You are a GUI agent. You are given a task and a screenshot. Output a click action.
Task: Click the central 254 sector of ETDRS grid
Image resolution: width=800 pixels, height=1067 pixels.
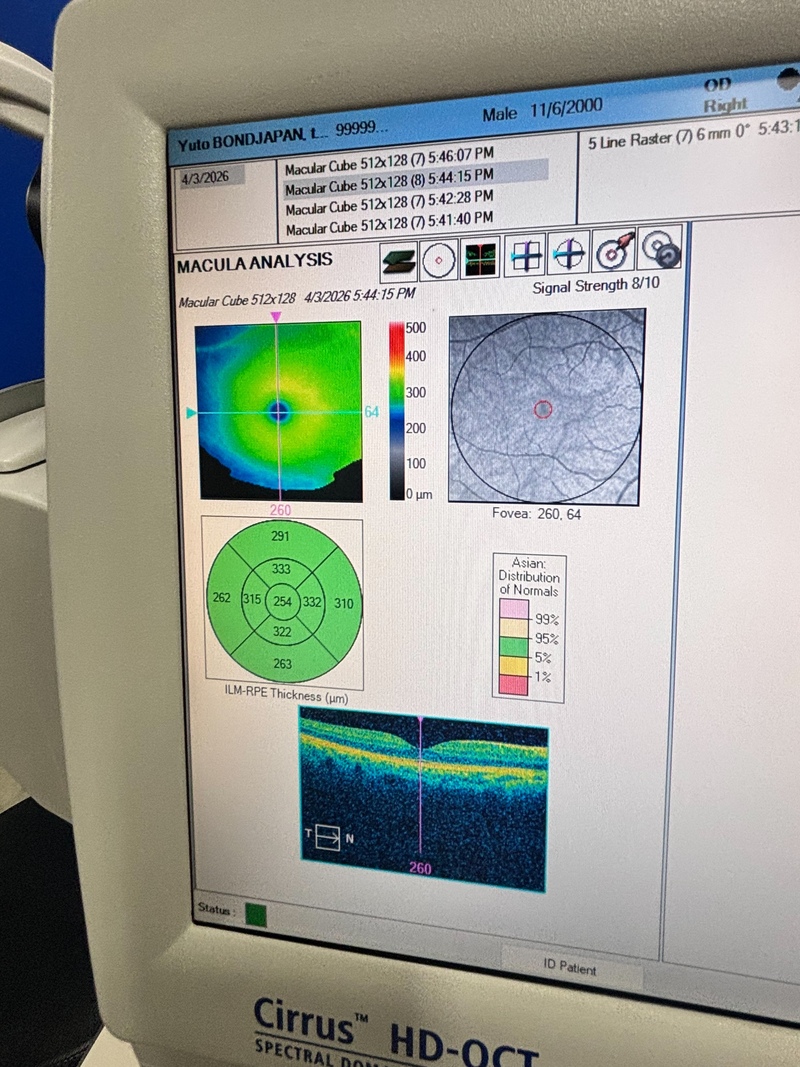(x=283, y=600)
